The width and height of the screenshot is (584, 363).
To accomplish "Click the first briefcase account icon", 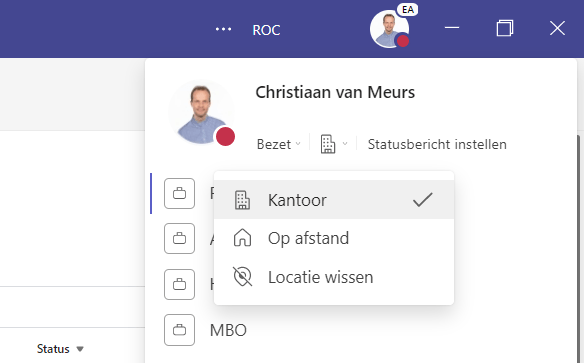I will coord(180,194).
